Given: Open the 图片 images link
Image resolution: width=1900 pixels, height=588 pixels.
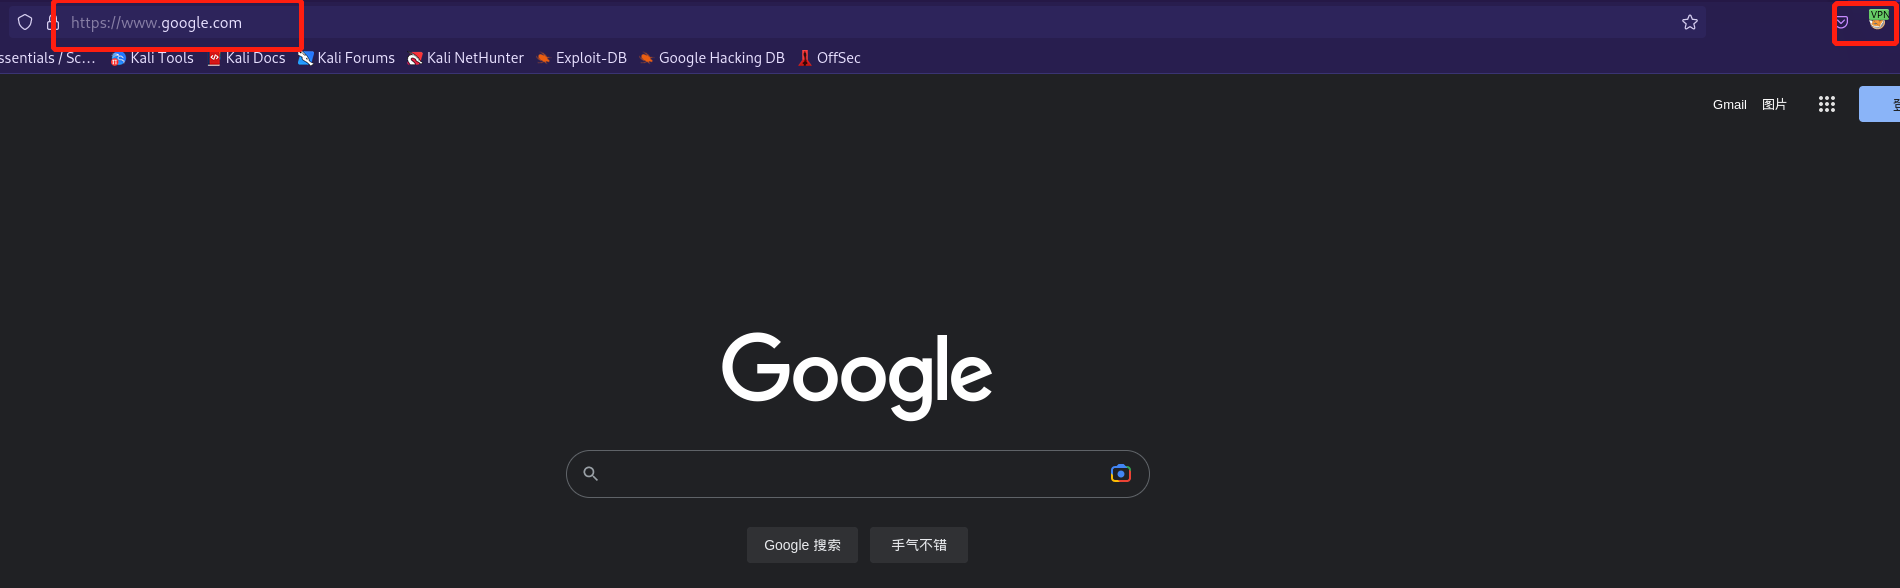Looking at the screenshot, I should pyautogui.click(x=1774, y=105).
